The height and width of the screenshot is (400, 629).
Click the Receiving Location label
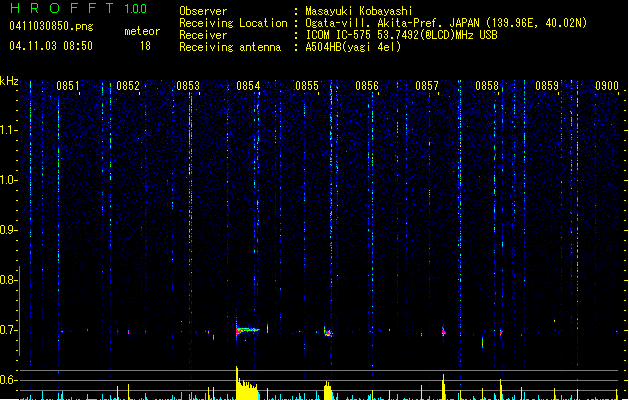coord(233,23)
